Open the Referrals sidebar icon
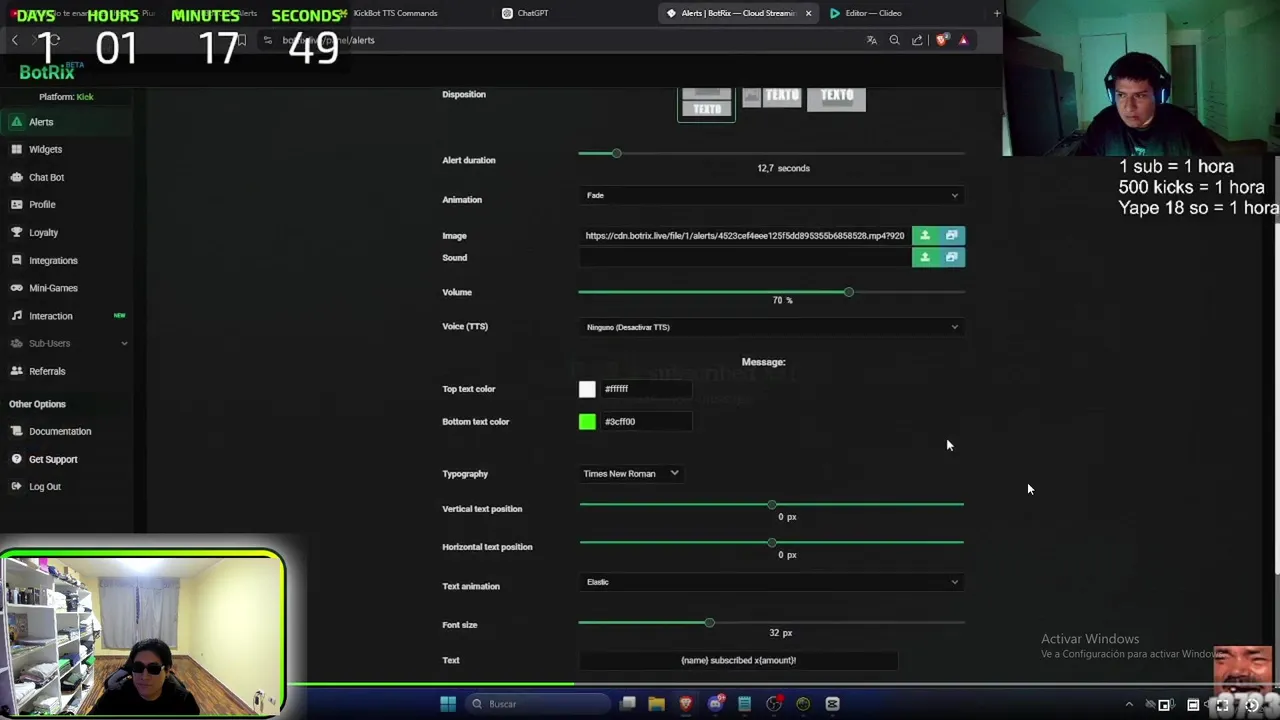The width and height of the screenshot is (1280, 720). click(16, 371)
